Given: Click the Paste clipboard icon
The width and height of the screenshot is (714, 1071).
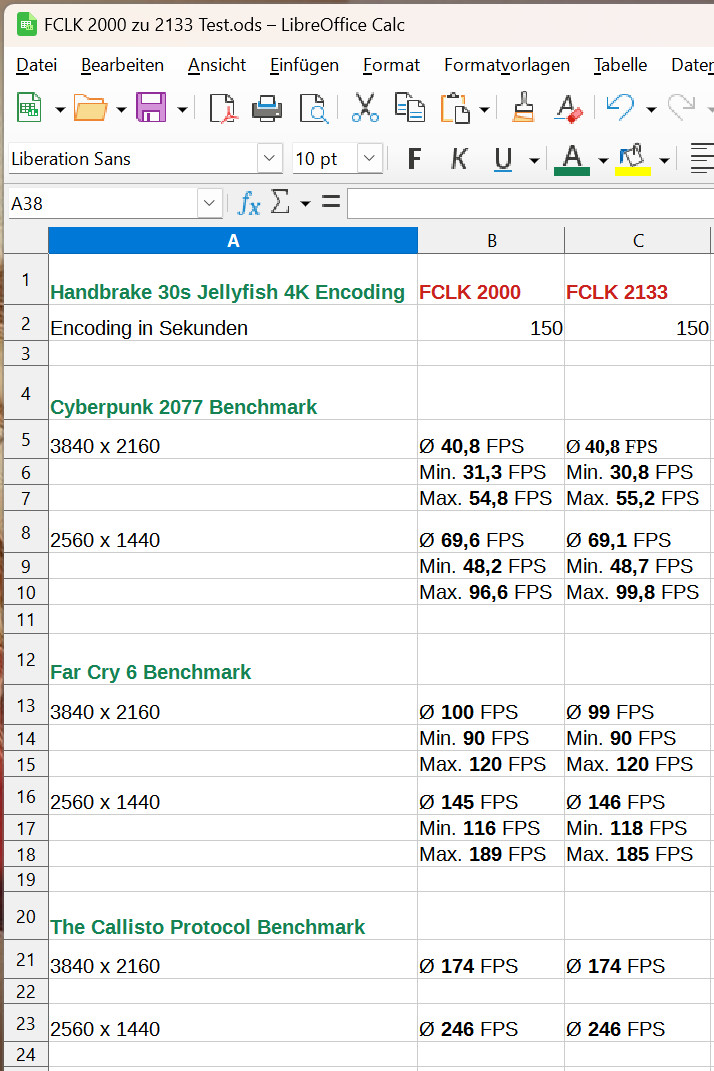Looking at the screenshot, I should 455,108.
